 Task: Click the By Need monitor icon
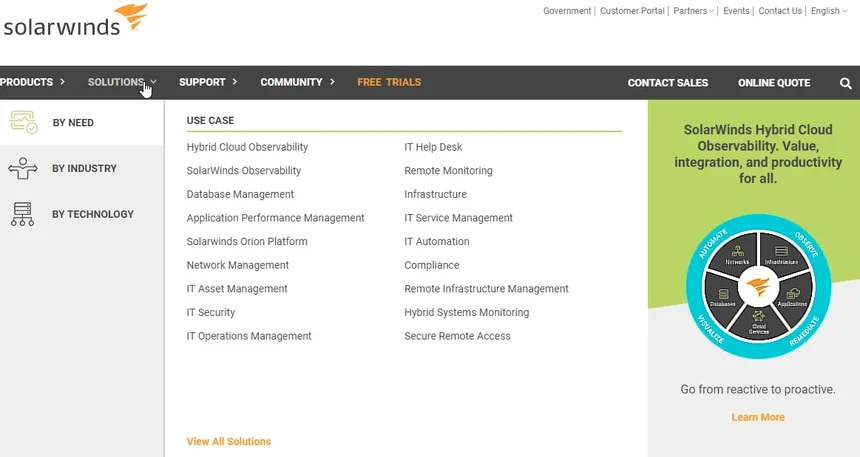pos(24,122)
